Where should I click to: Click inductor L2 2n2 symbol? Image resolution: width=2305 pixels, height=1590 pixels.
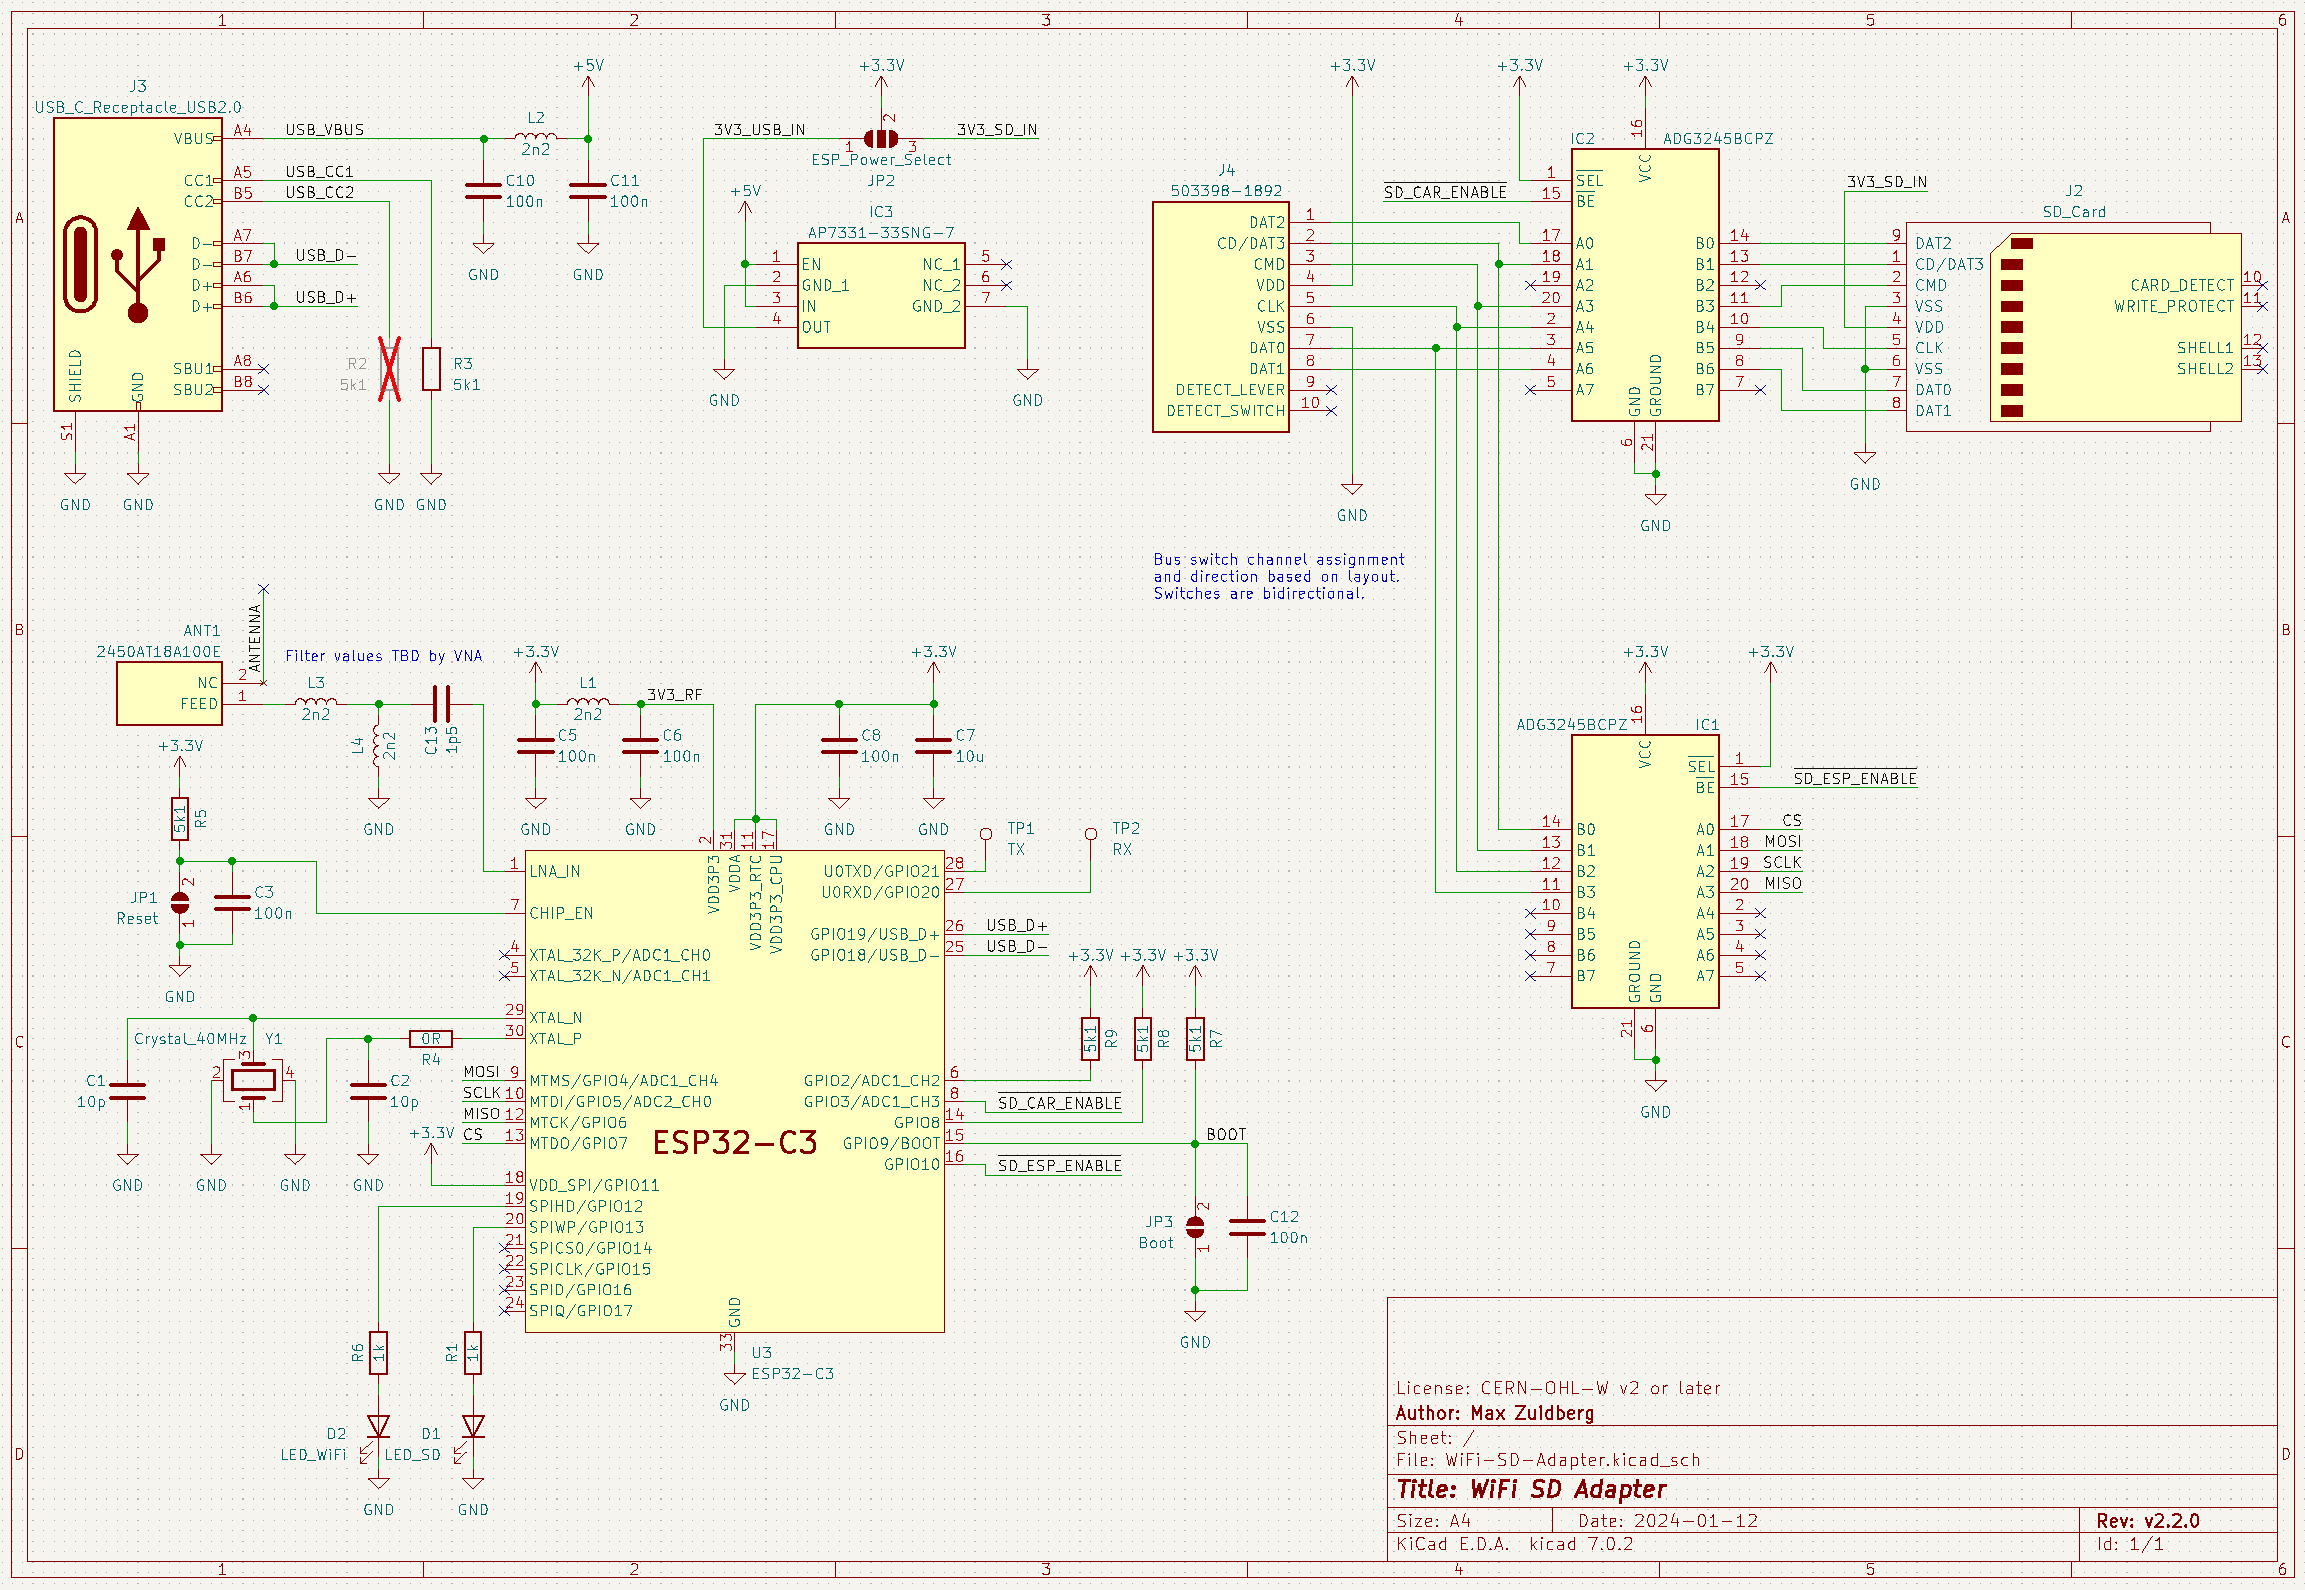[x=536, y=137]
